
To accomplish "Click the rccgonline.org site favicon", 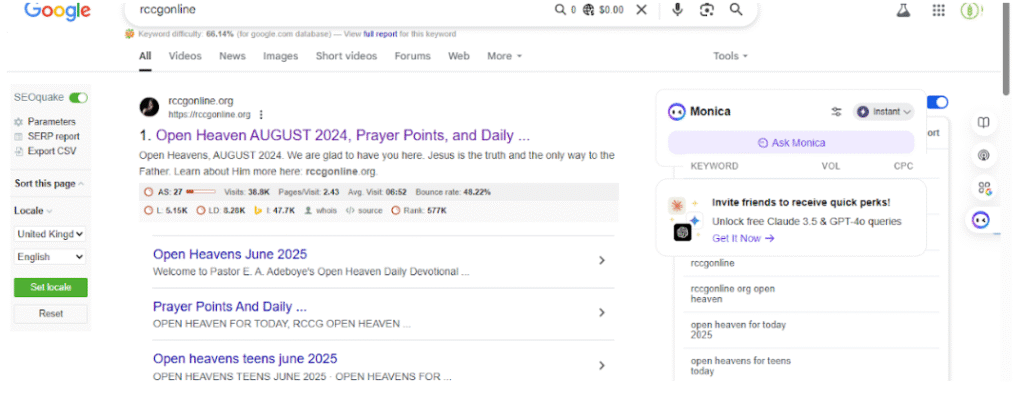I will [x=150, y=107].
